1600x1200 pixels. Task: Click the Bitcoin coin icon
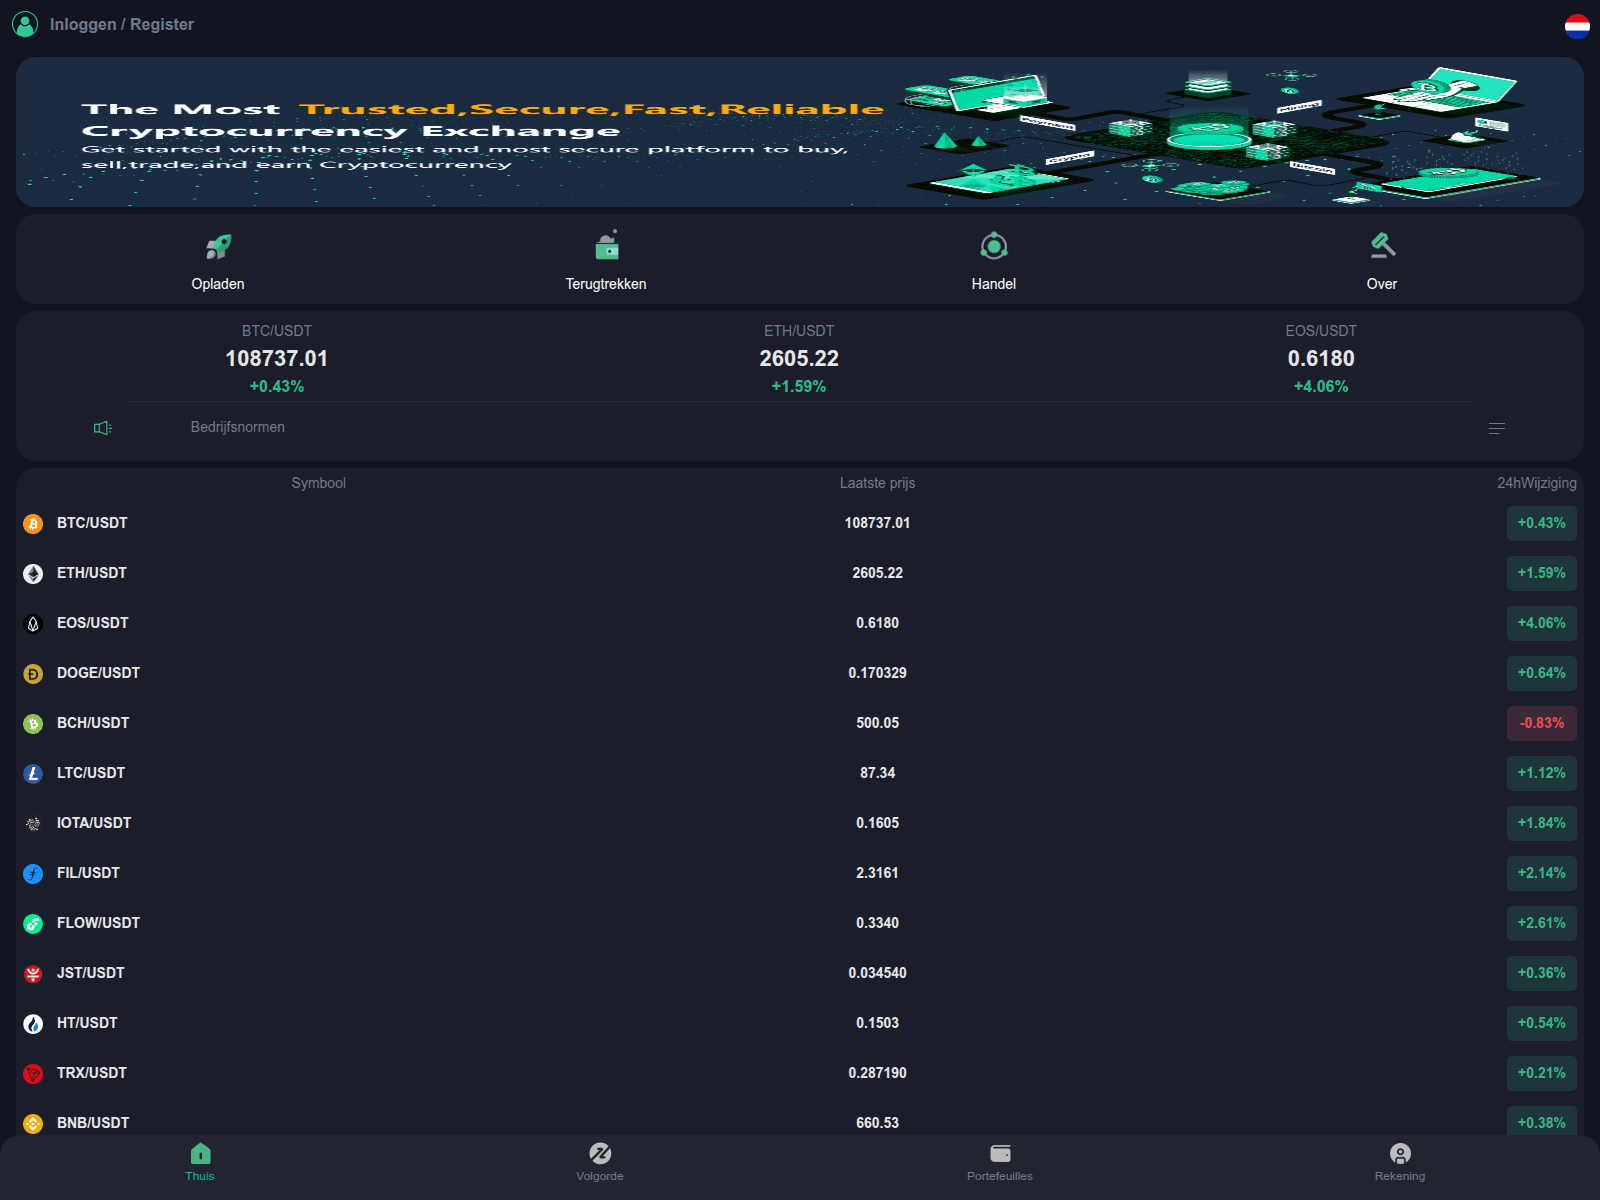coord(33,524)
